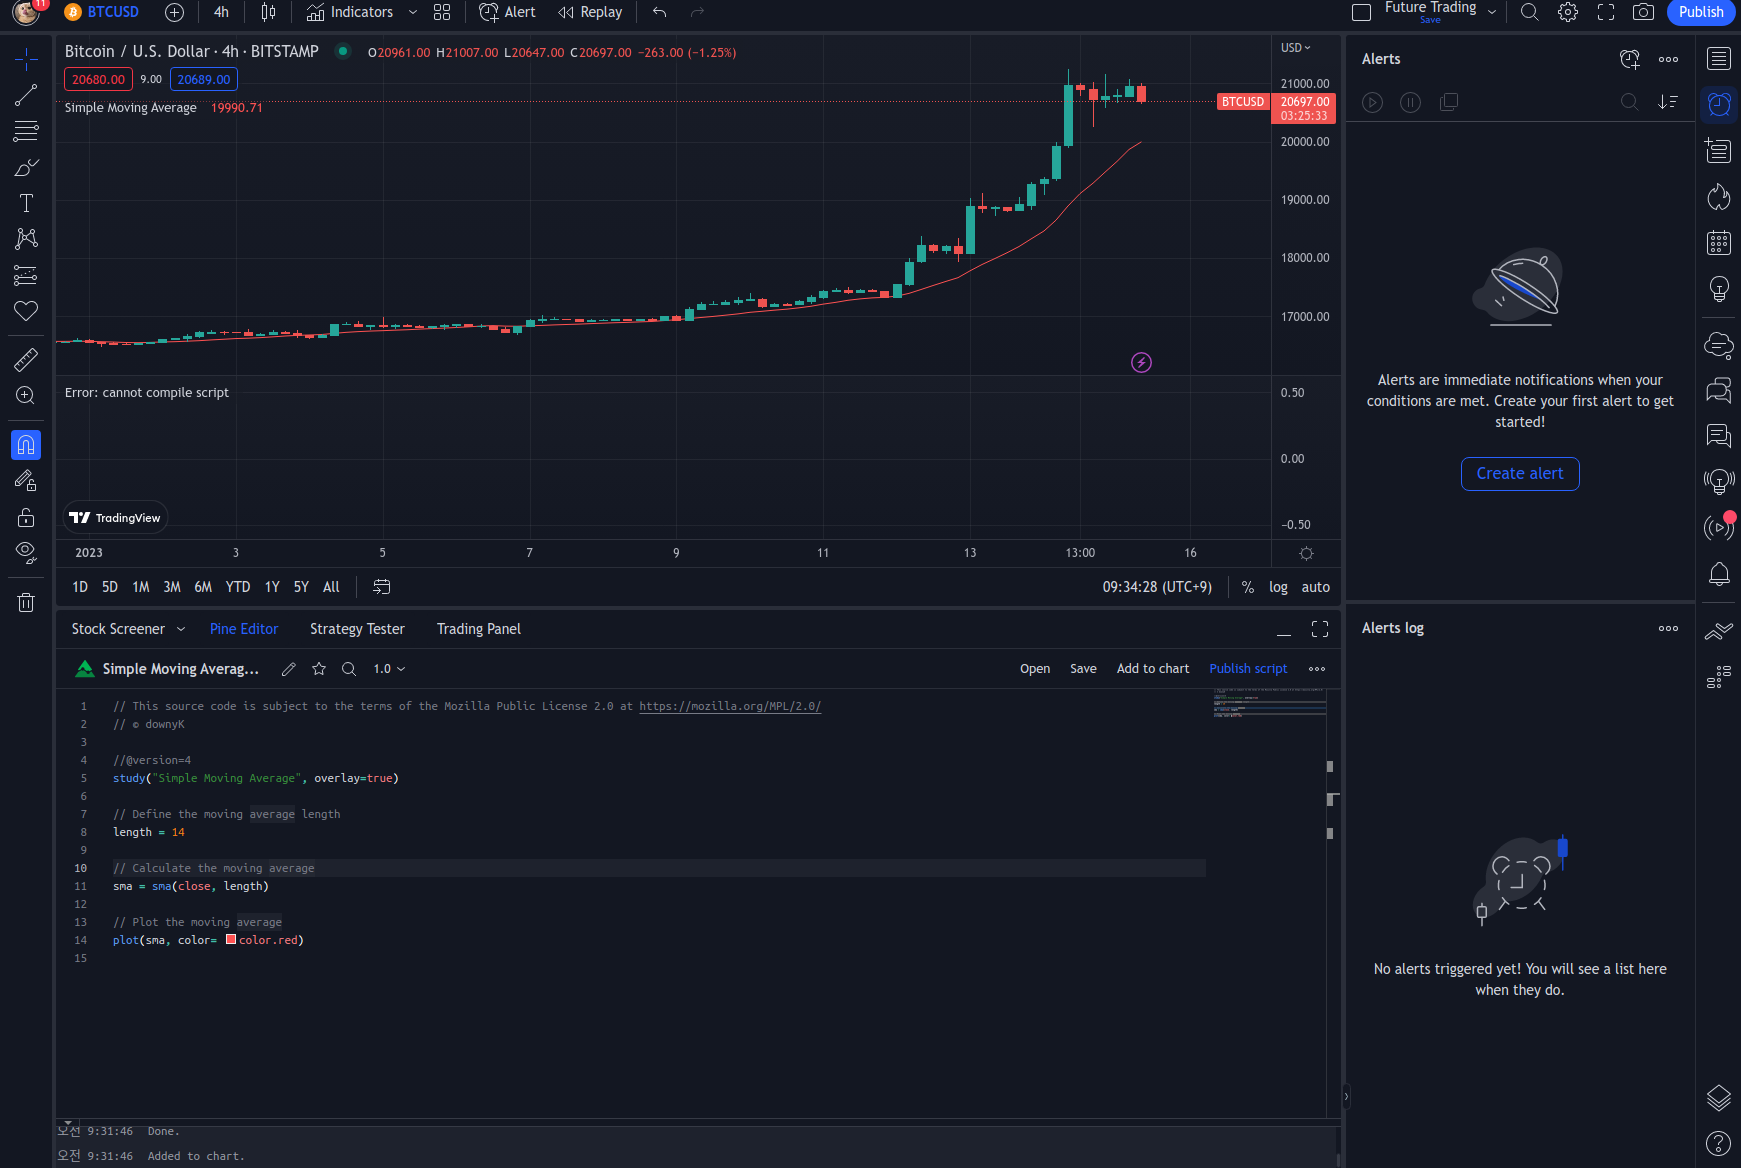
Task: Open the watchlist panel icon
Action: pyautogui.click(x=1719, y=59)
